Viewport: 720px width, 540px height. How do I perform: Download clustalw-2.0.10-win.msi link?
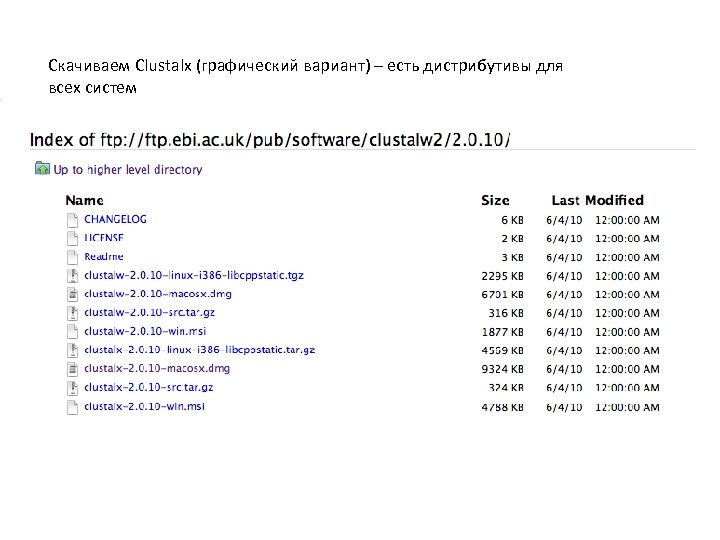pos(144,331)
